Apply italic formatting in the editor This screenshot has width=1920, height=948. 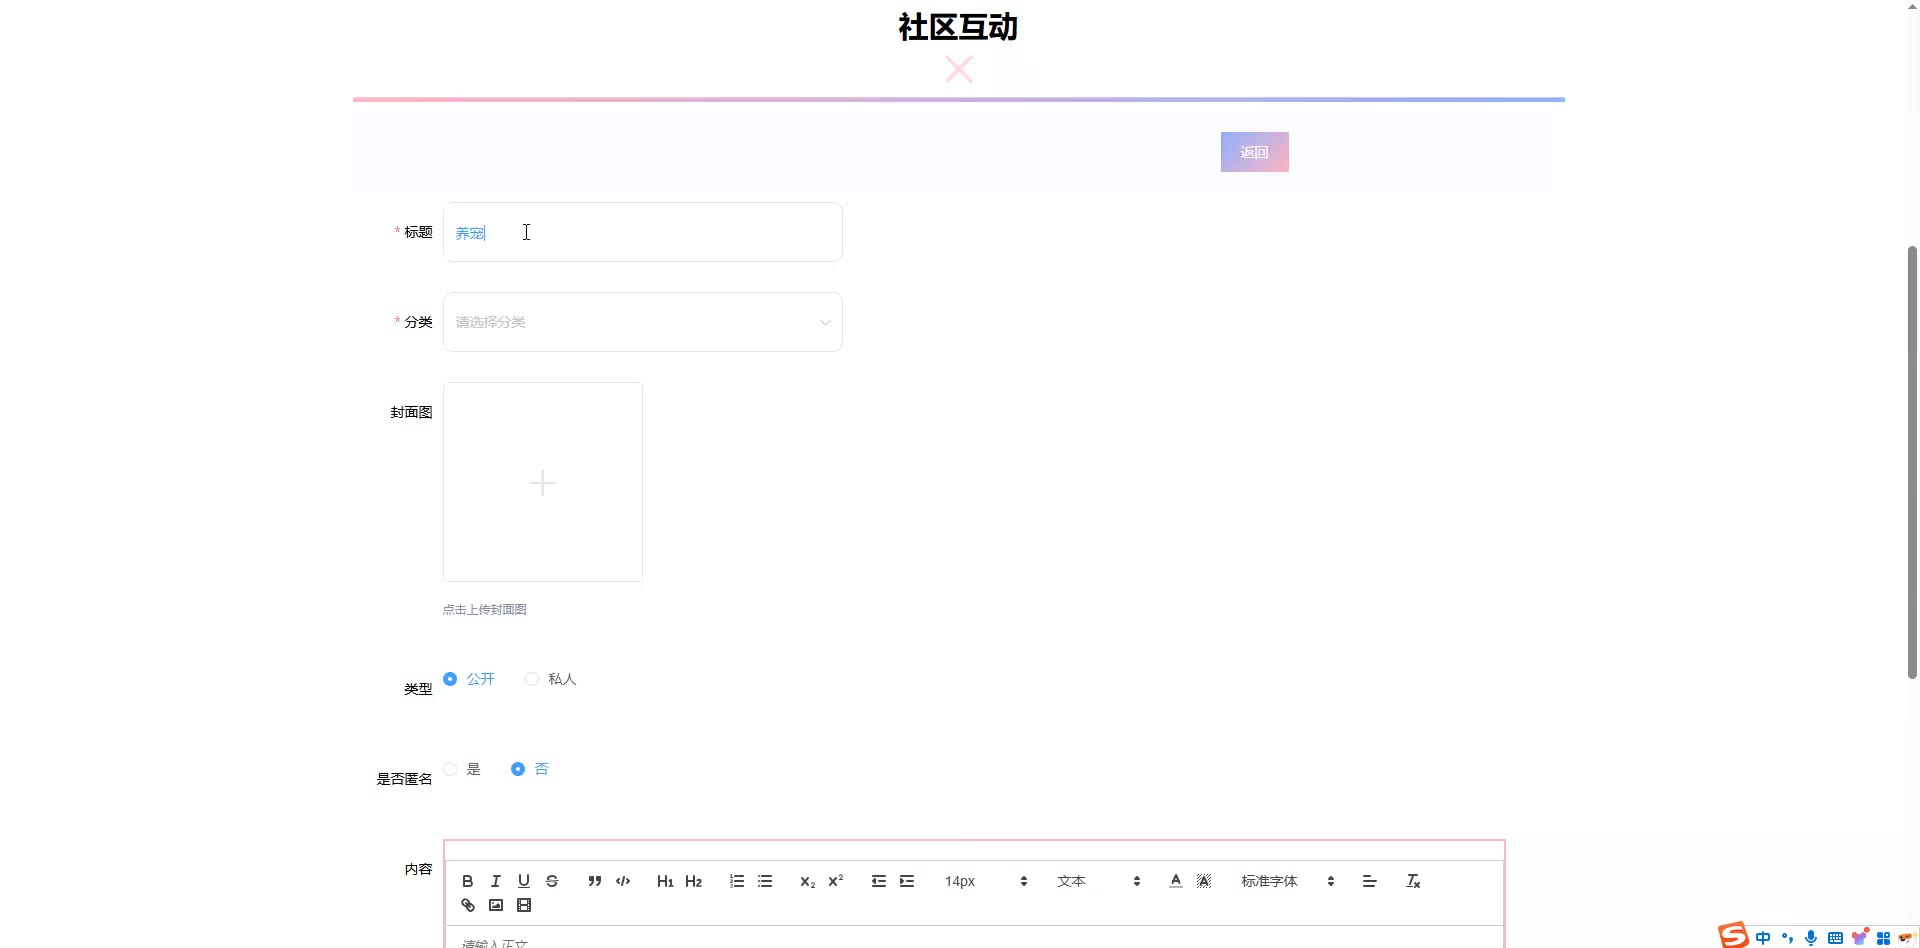point(495,881)
